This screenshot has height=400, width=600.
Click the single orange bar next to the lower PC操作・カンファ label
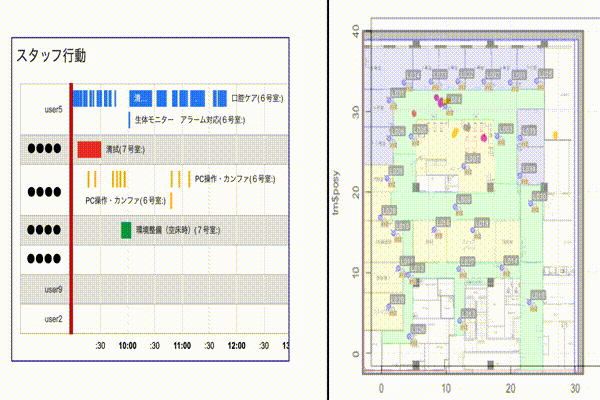[171, 201]
